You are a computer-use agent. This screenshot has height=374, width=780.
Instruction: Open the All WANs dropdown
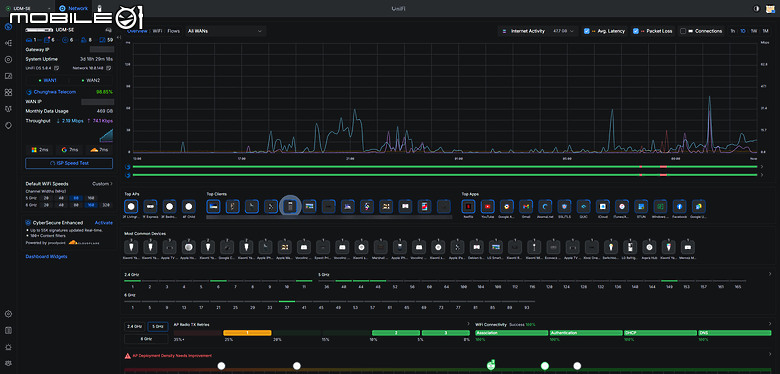click(x=225, y=31)
